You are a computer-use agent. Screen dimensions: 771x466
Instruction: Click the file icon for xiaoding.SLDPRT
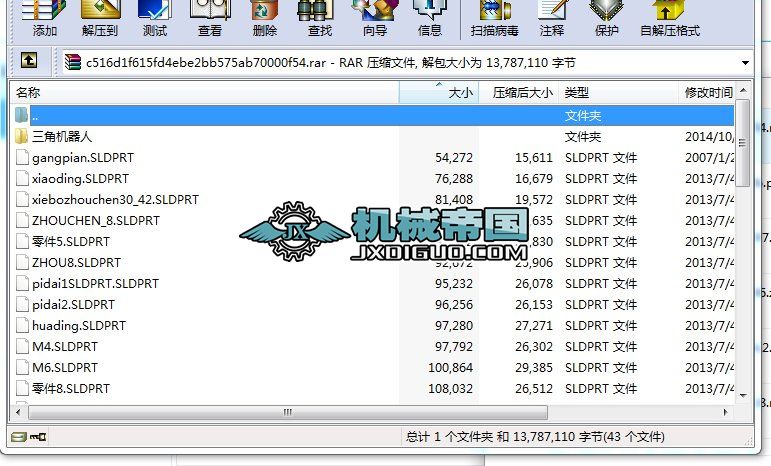(x=22, y=178)
